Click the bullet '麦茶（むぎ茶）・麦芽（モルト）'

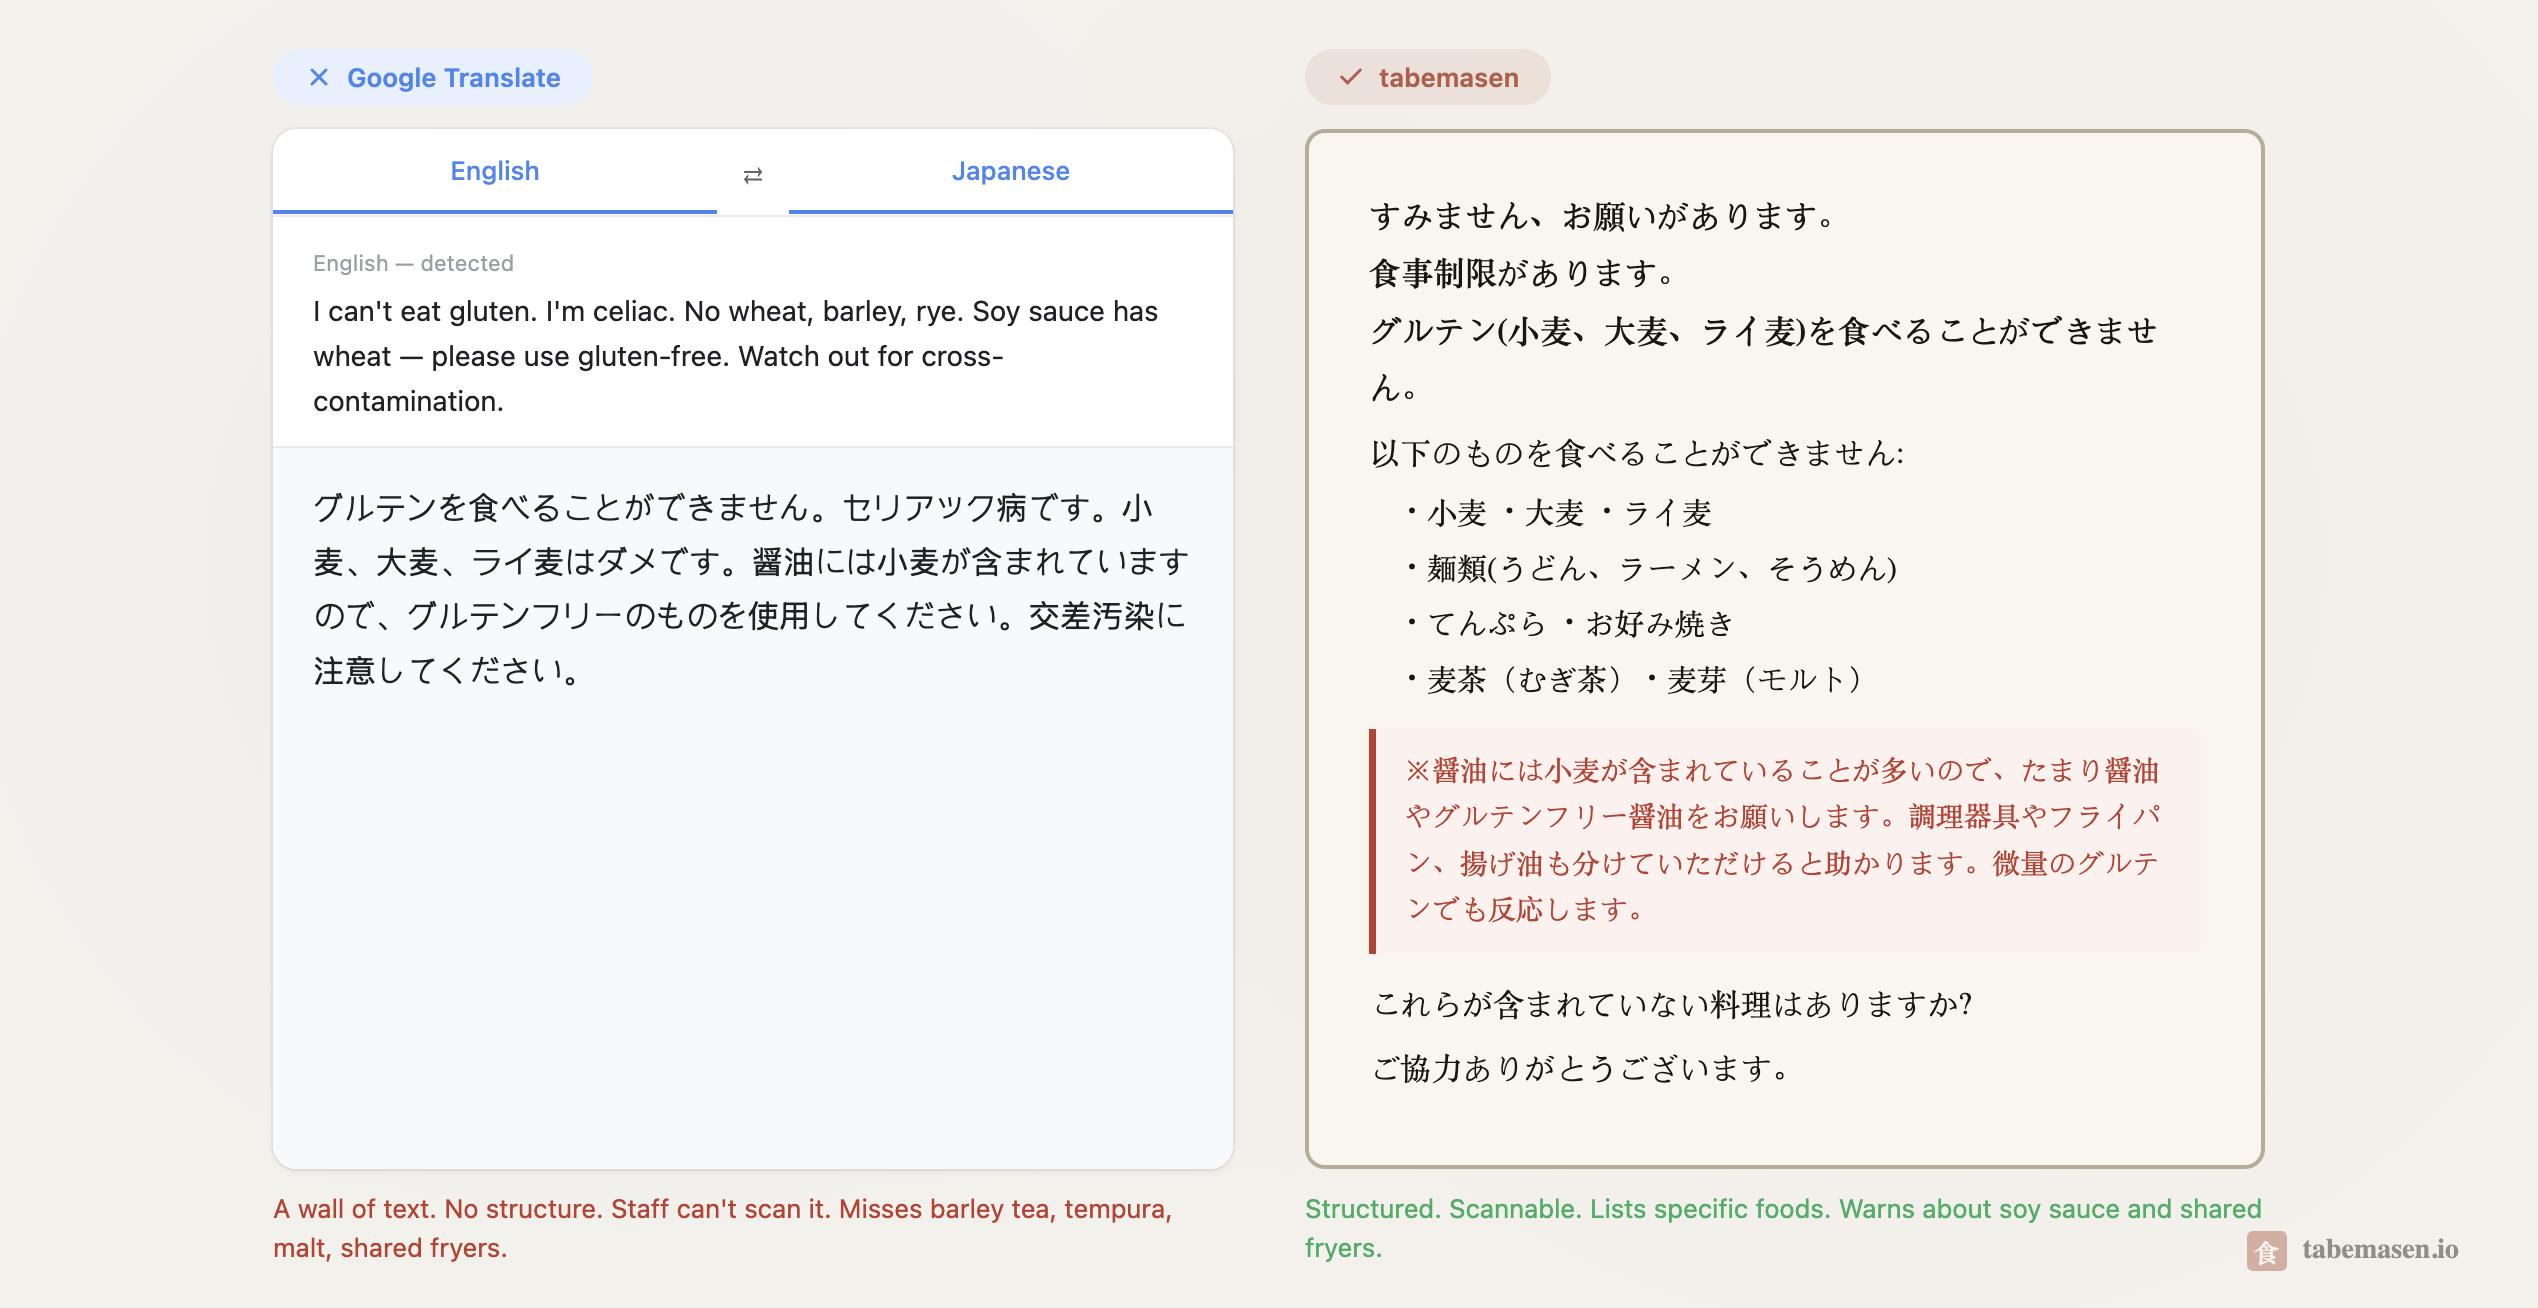[1634, 680]
